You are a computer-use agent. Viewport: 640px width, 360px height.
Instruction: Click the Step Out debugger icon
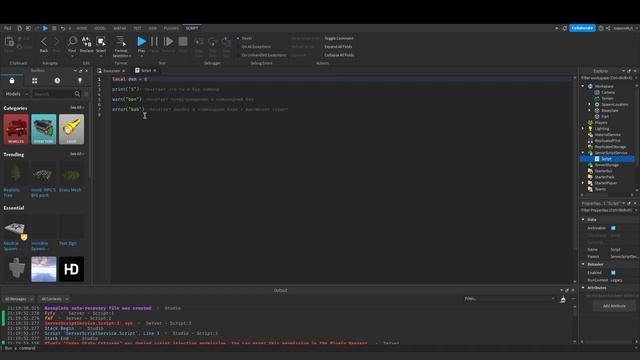[227, 42]
